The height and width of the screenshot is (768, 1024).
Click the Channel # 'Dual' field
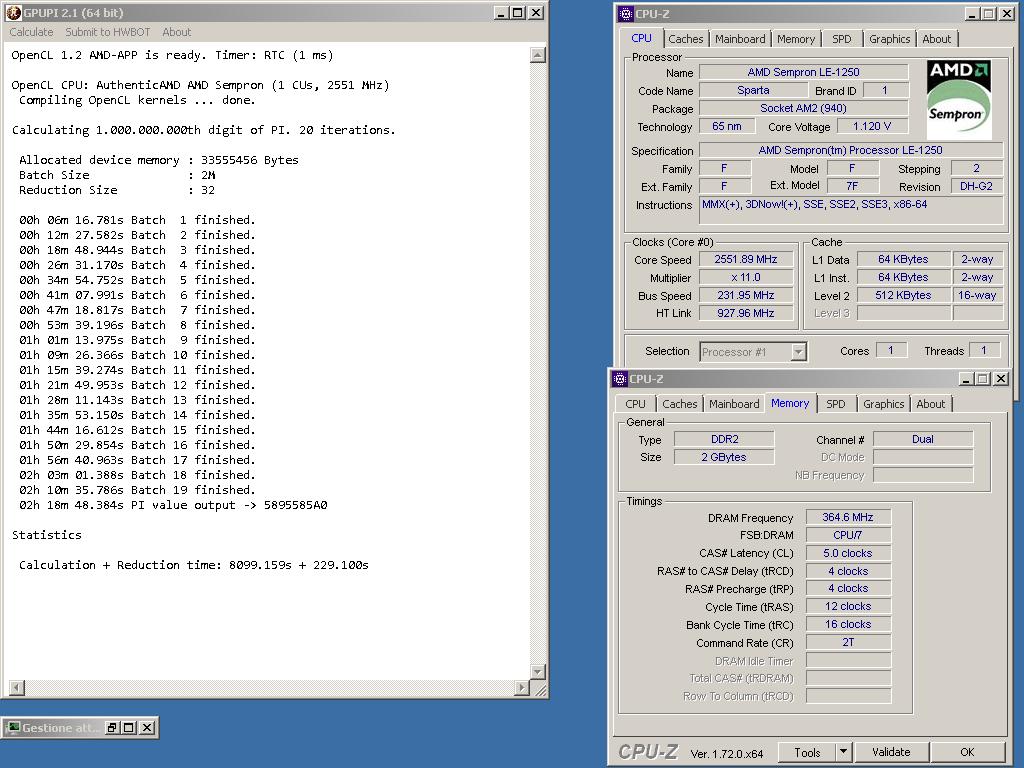(923, 439)
